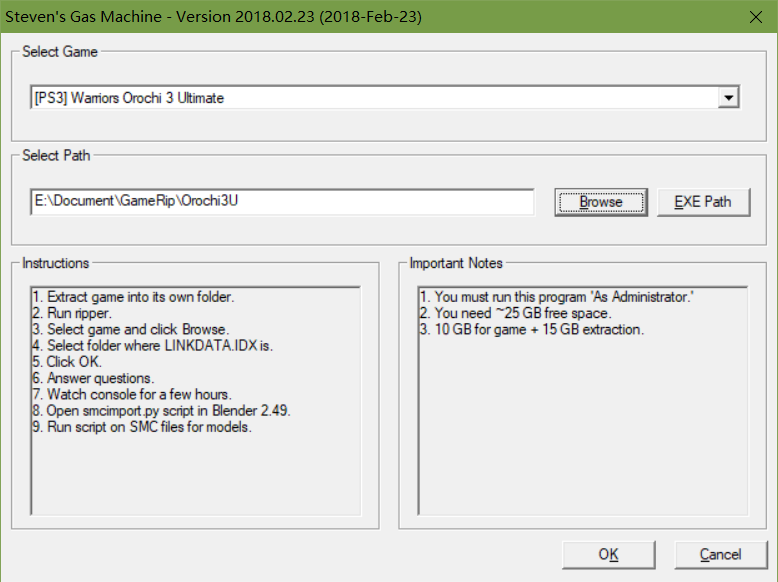Click the "Instructions" group label

[x=56, y=263]
